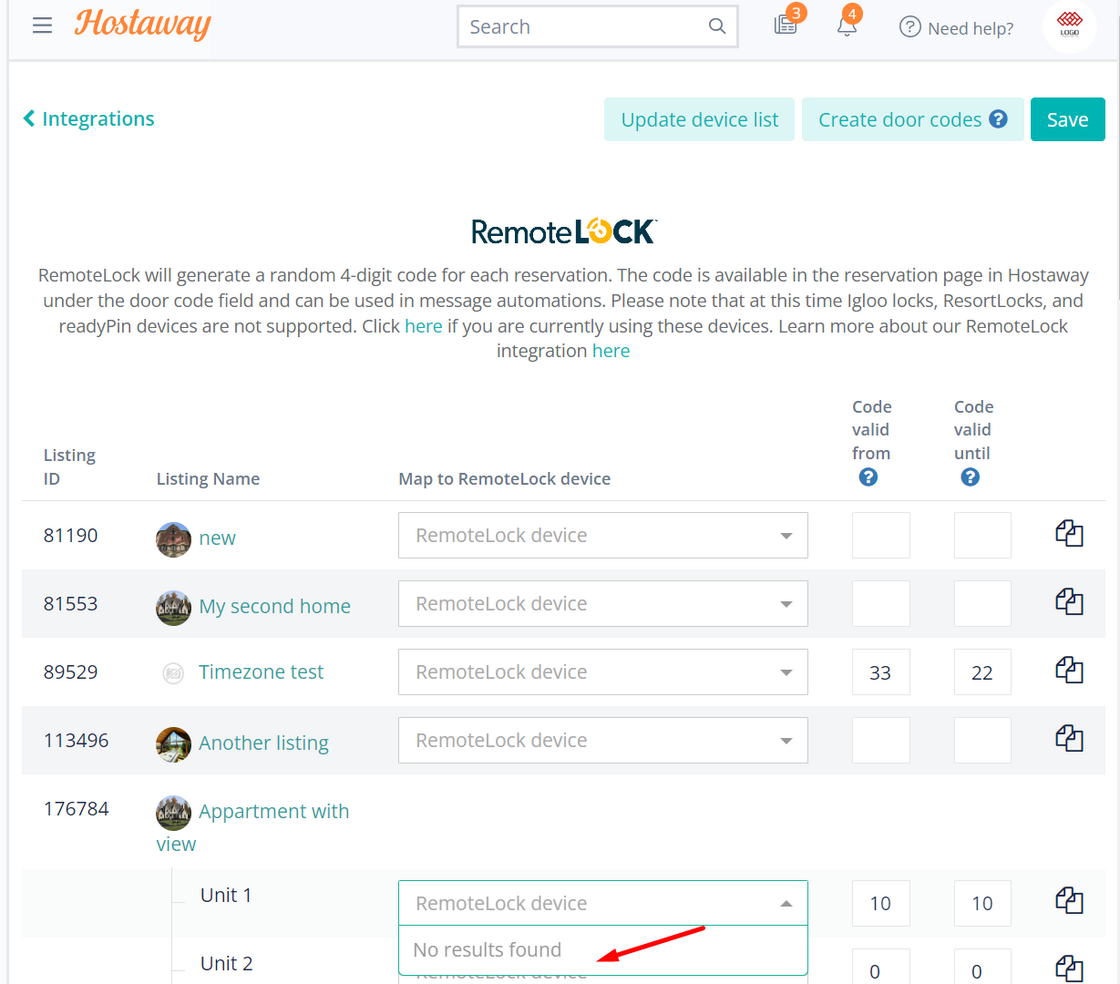The height and width of the screenshot is (984, 1120).
Task: Go back to Integrations
Action: point(88,118)
